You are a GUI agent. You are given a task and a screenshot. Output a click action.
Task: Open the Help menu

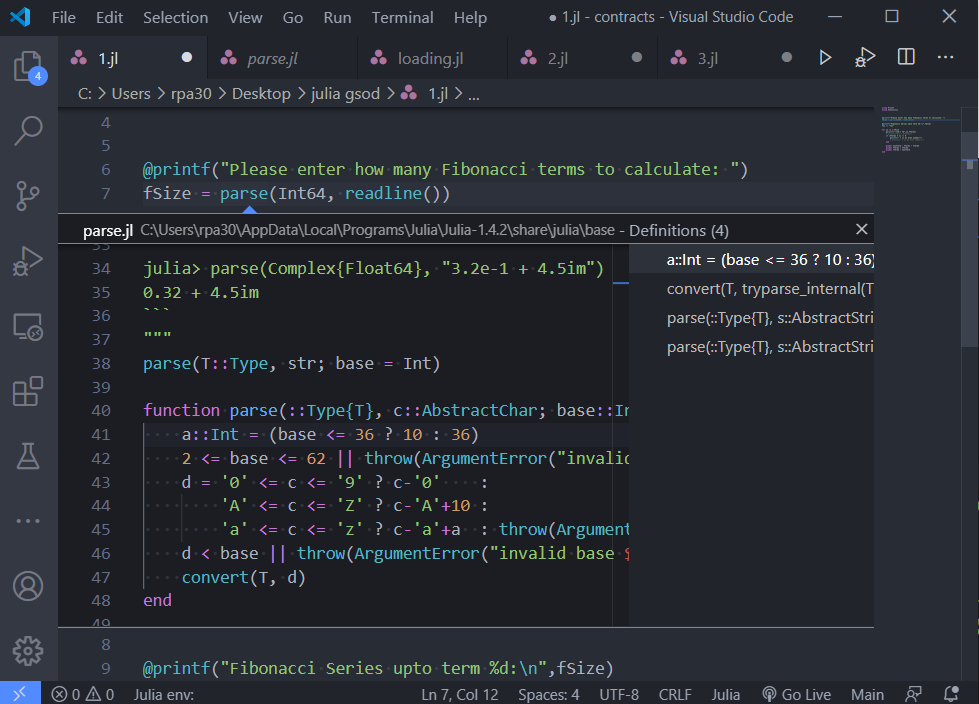[x=470, y=17]
